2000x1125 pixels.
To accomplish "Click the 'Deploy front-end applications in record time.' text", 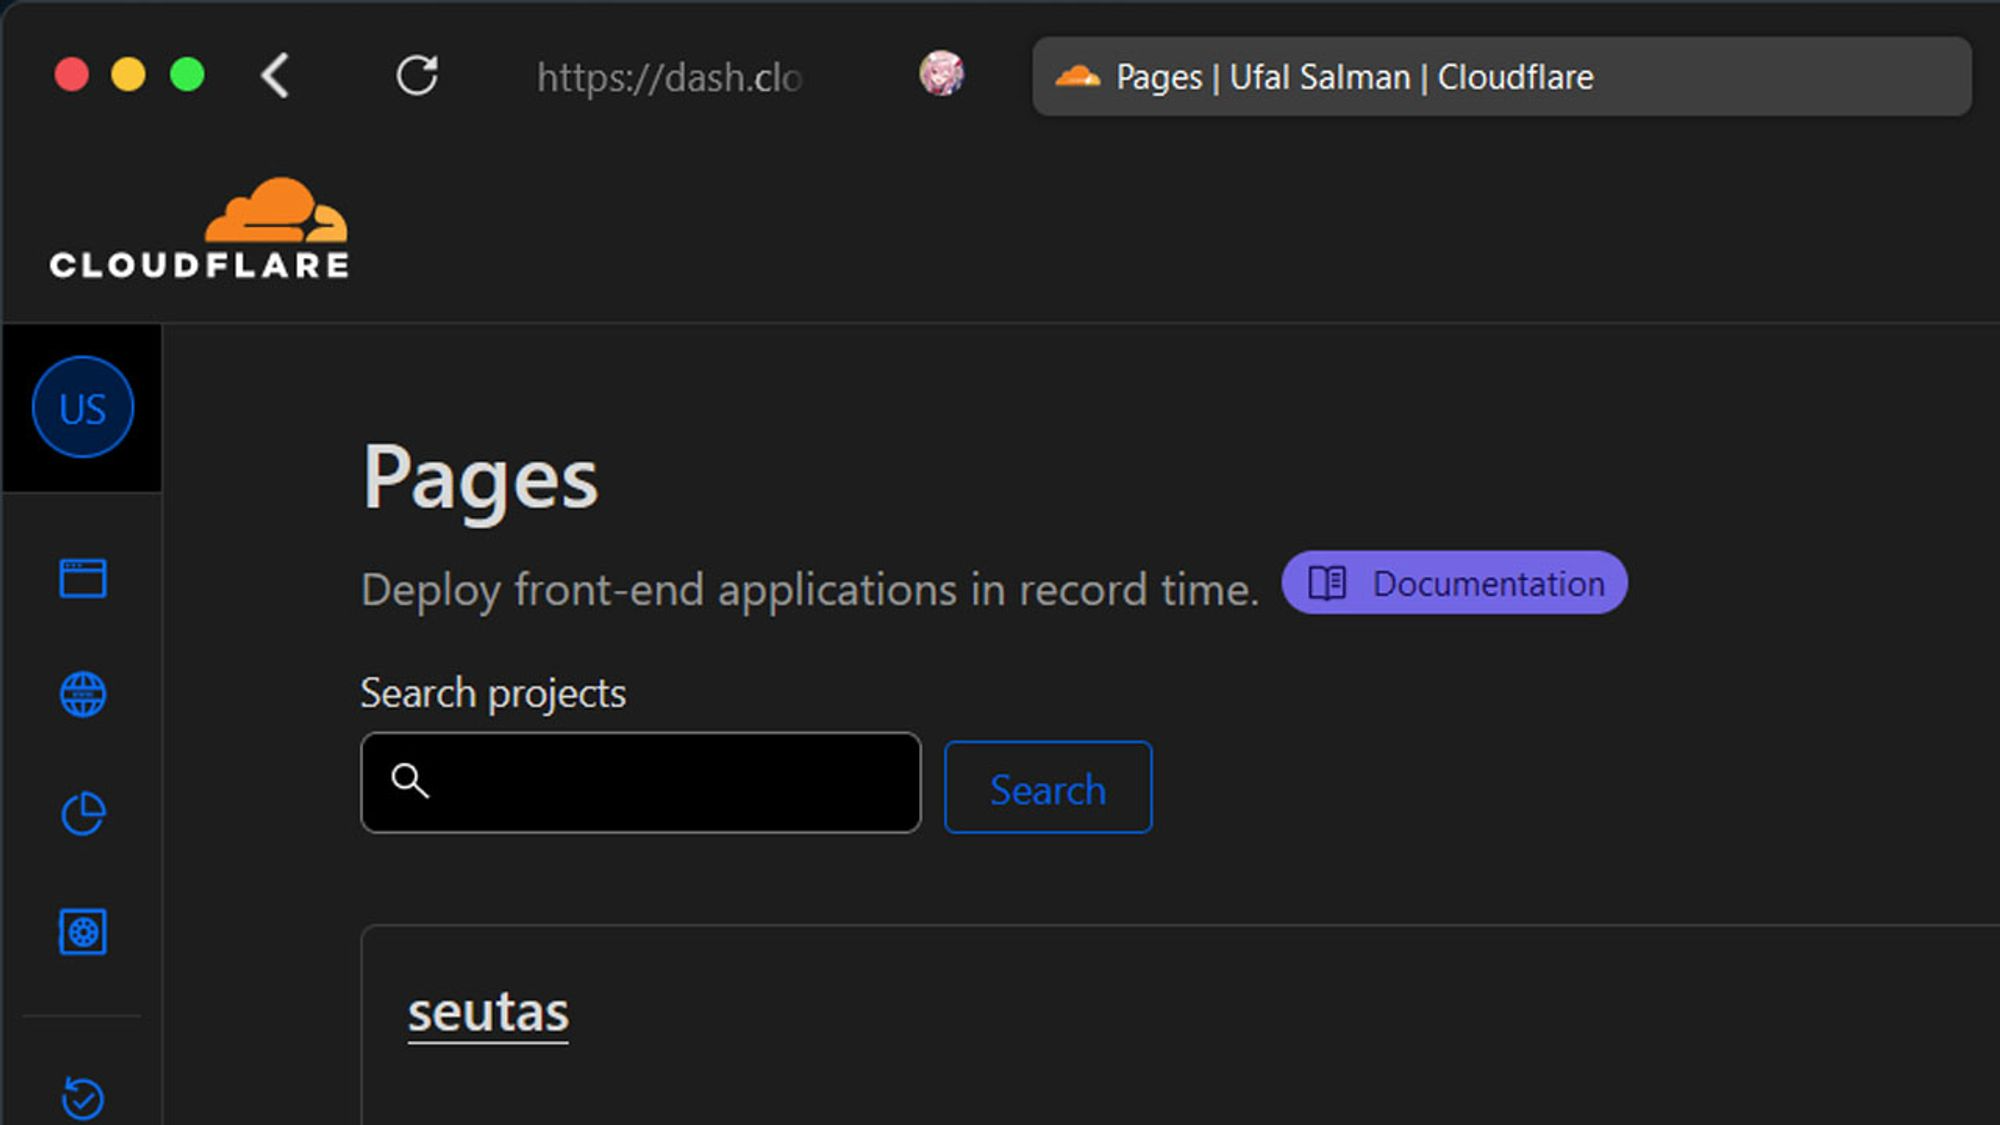I will 810,590.
